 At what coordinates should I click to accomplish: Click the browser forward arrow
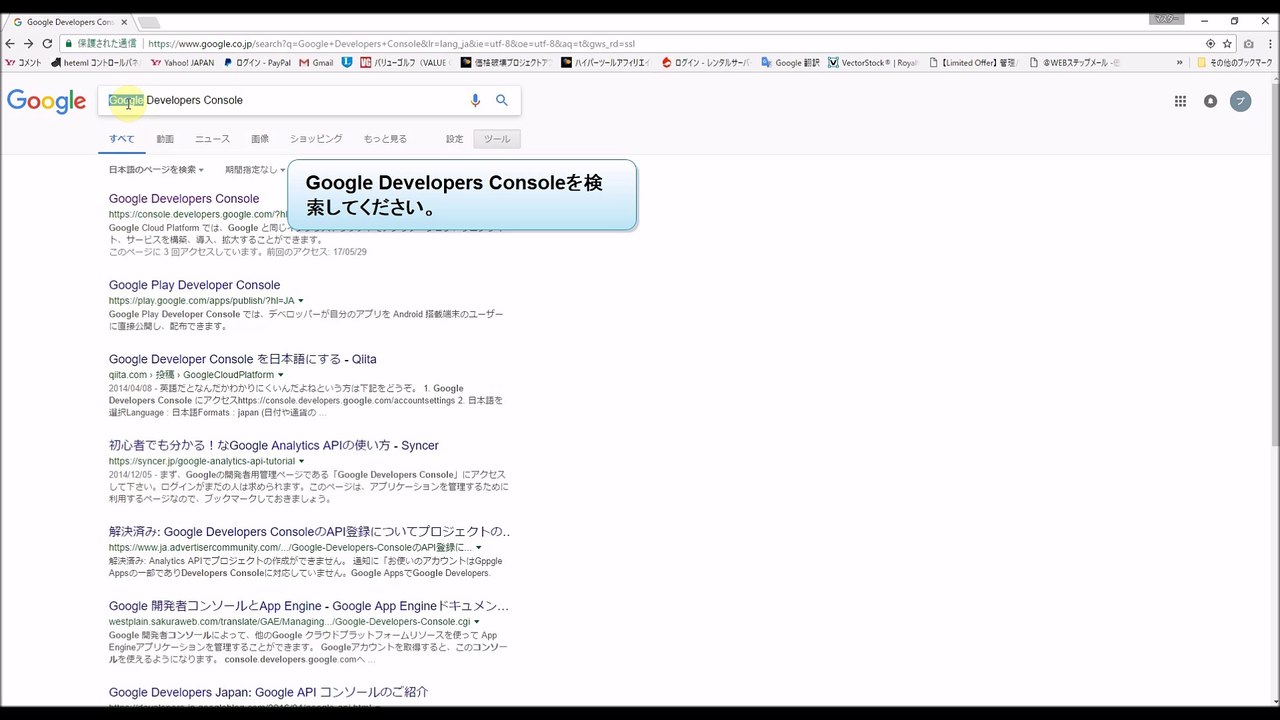click(29, 44)
